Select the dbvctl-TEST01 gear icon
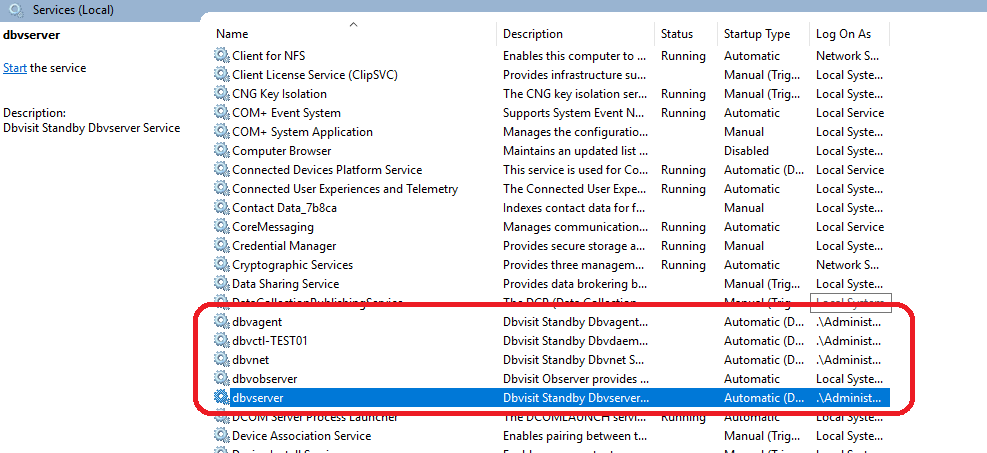The image size is (987, 453). tap(222, 340)
